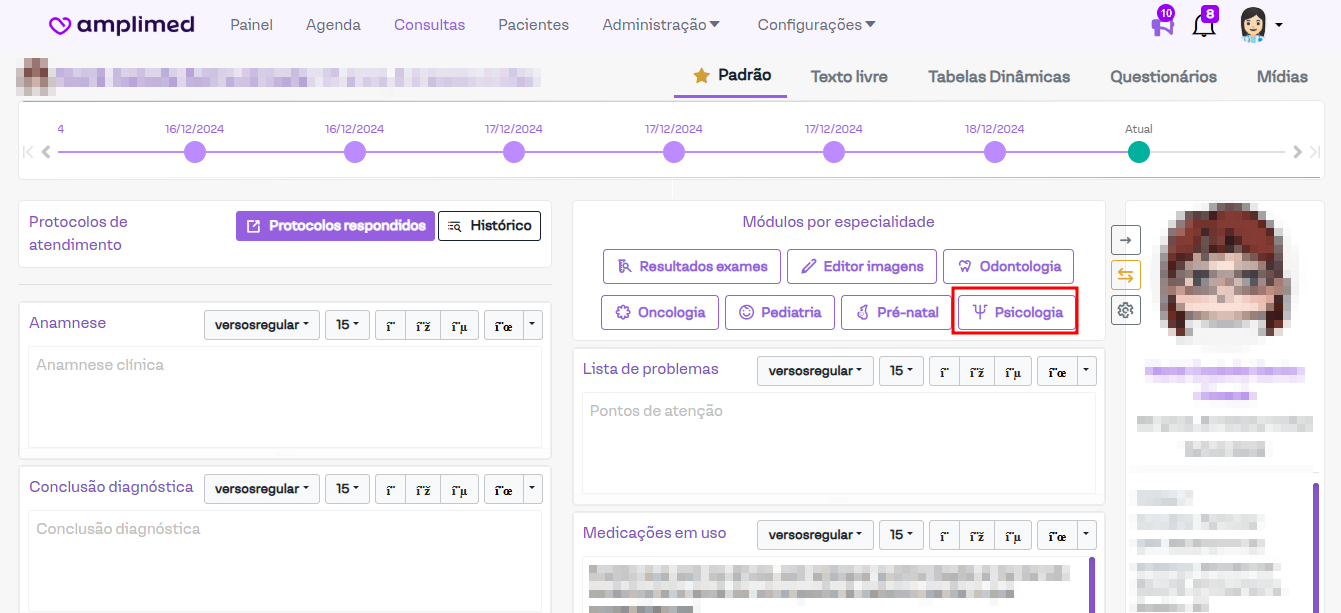Open the Histórico button
The width and height of the screenshot is (1341, 613).
[489, 226]
